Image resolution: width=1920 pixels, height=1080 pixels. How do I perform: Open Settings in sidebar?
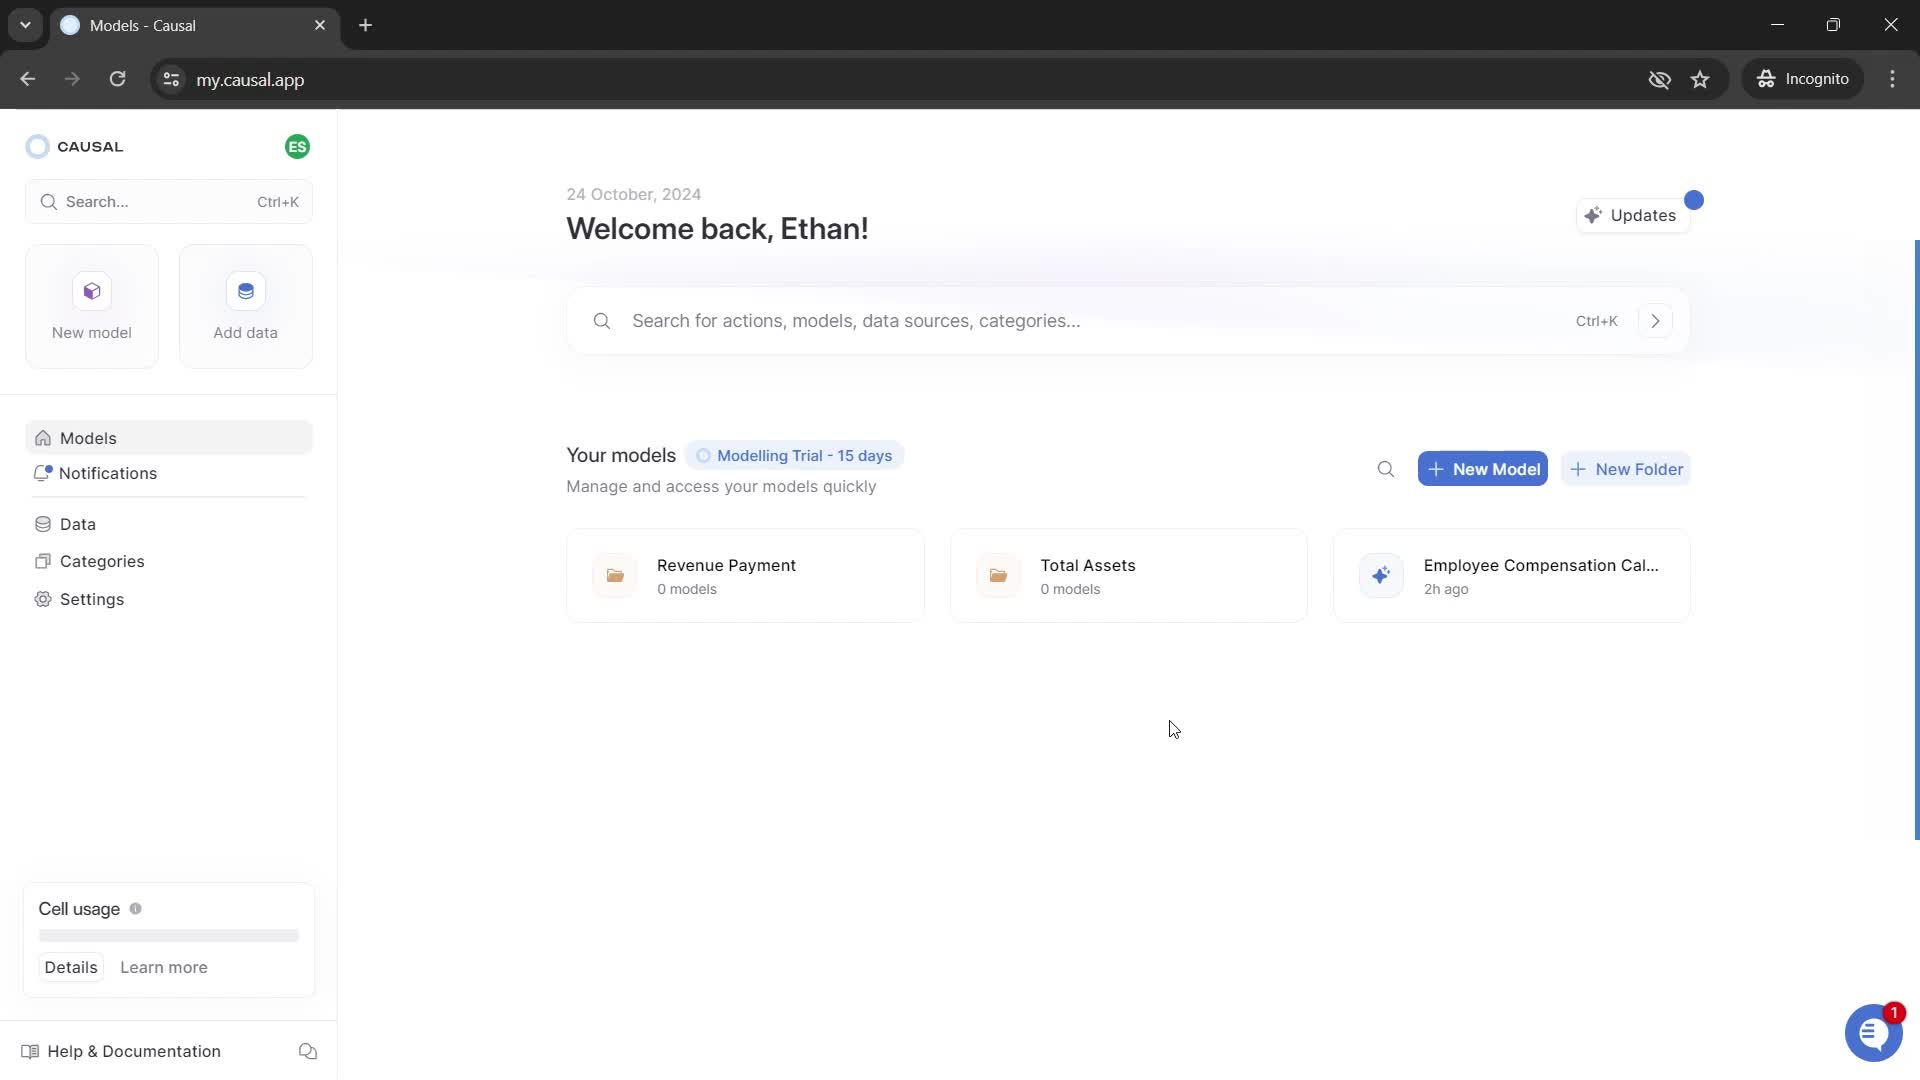pyautogui.click(x=91, y=599)
